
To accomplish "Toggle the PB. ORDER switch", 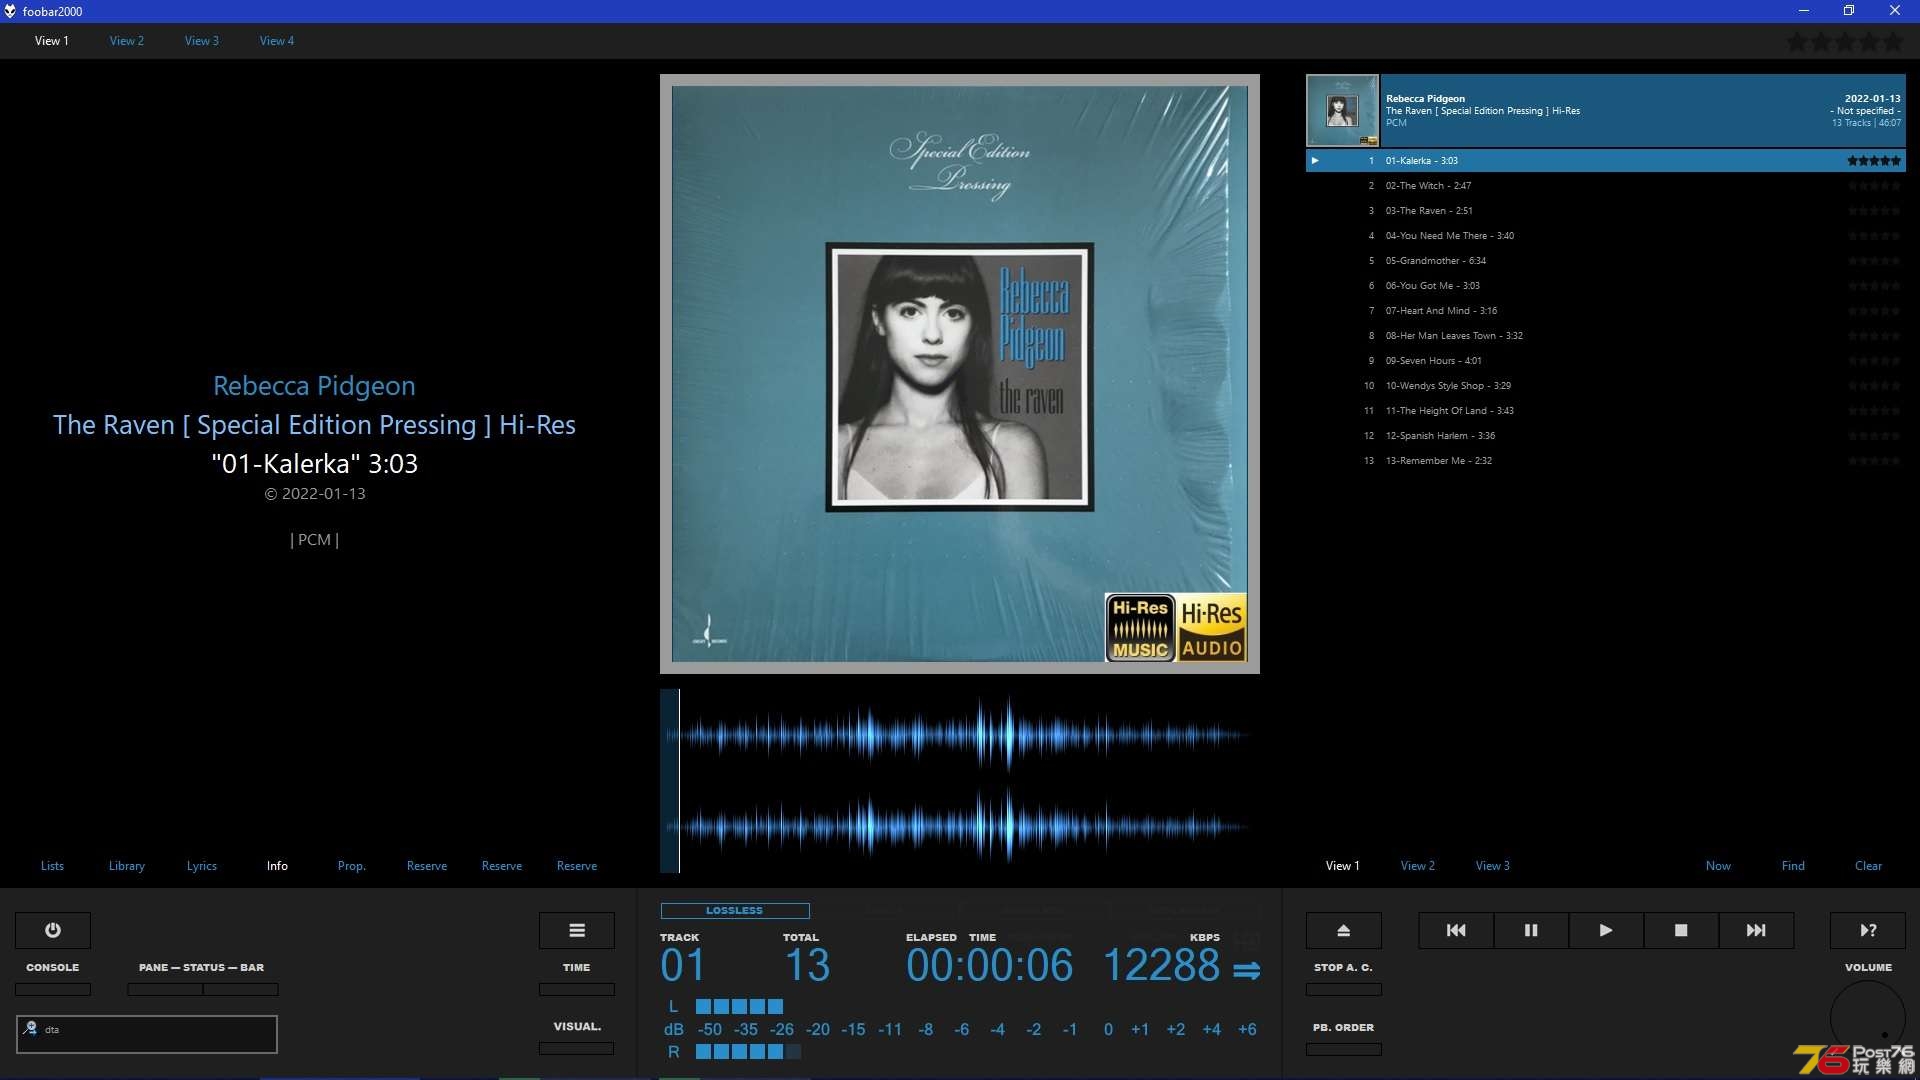I will point(1344,1049).
